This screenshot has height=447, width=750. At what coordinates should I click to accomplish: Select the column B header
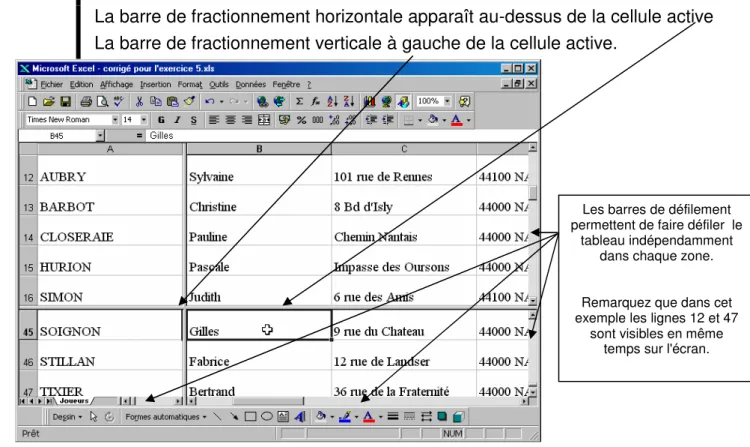(x=259, y=149)
